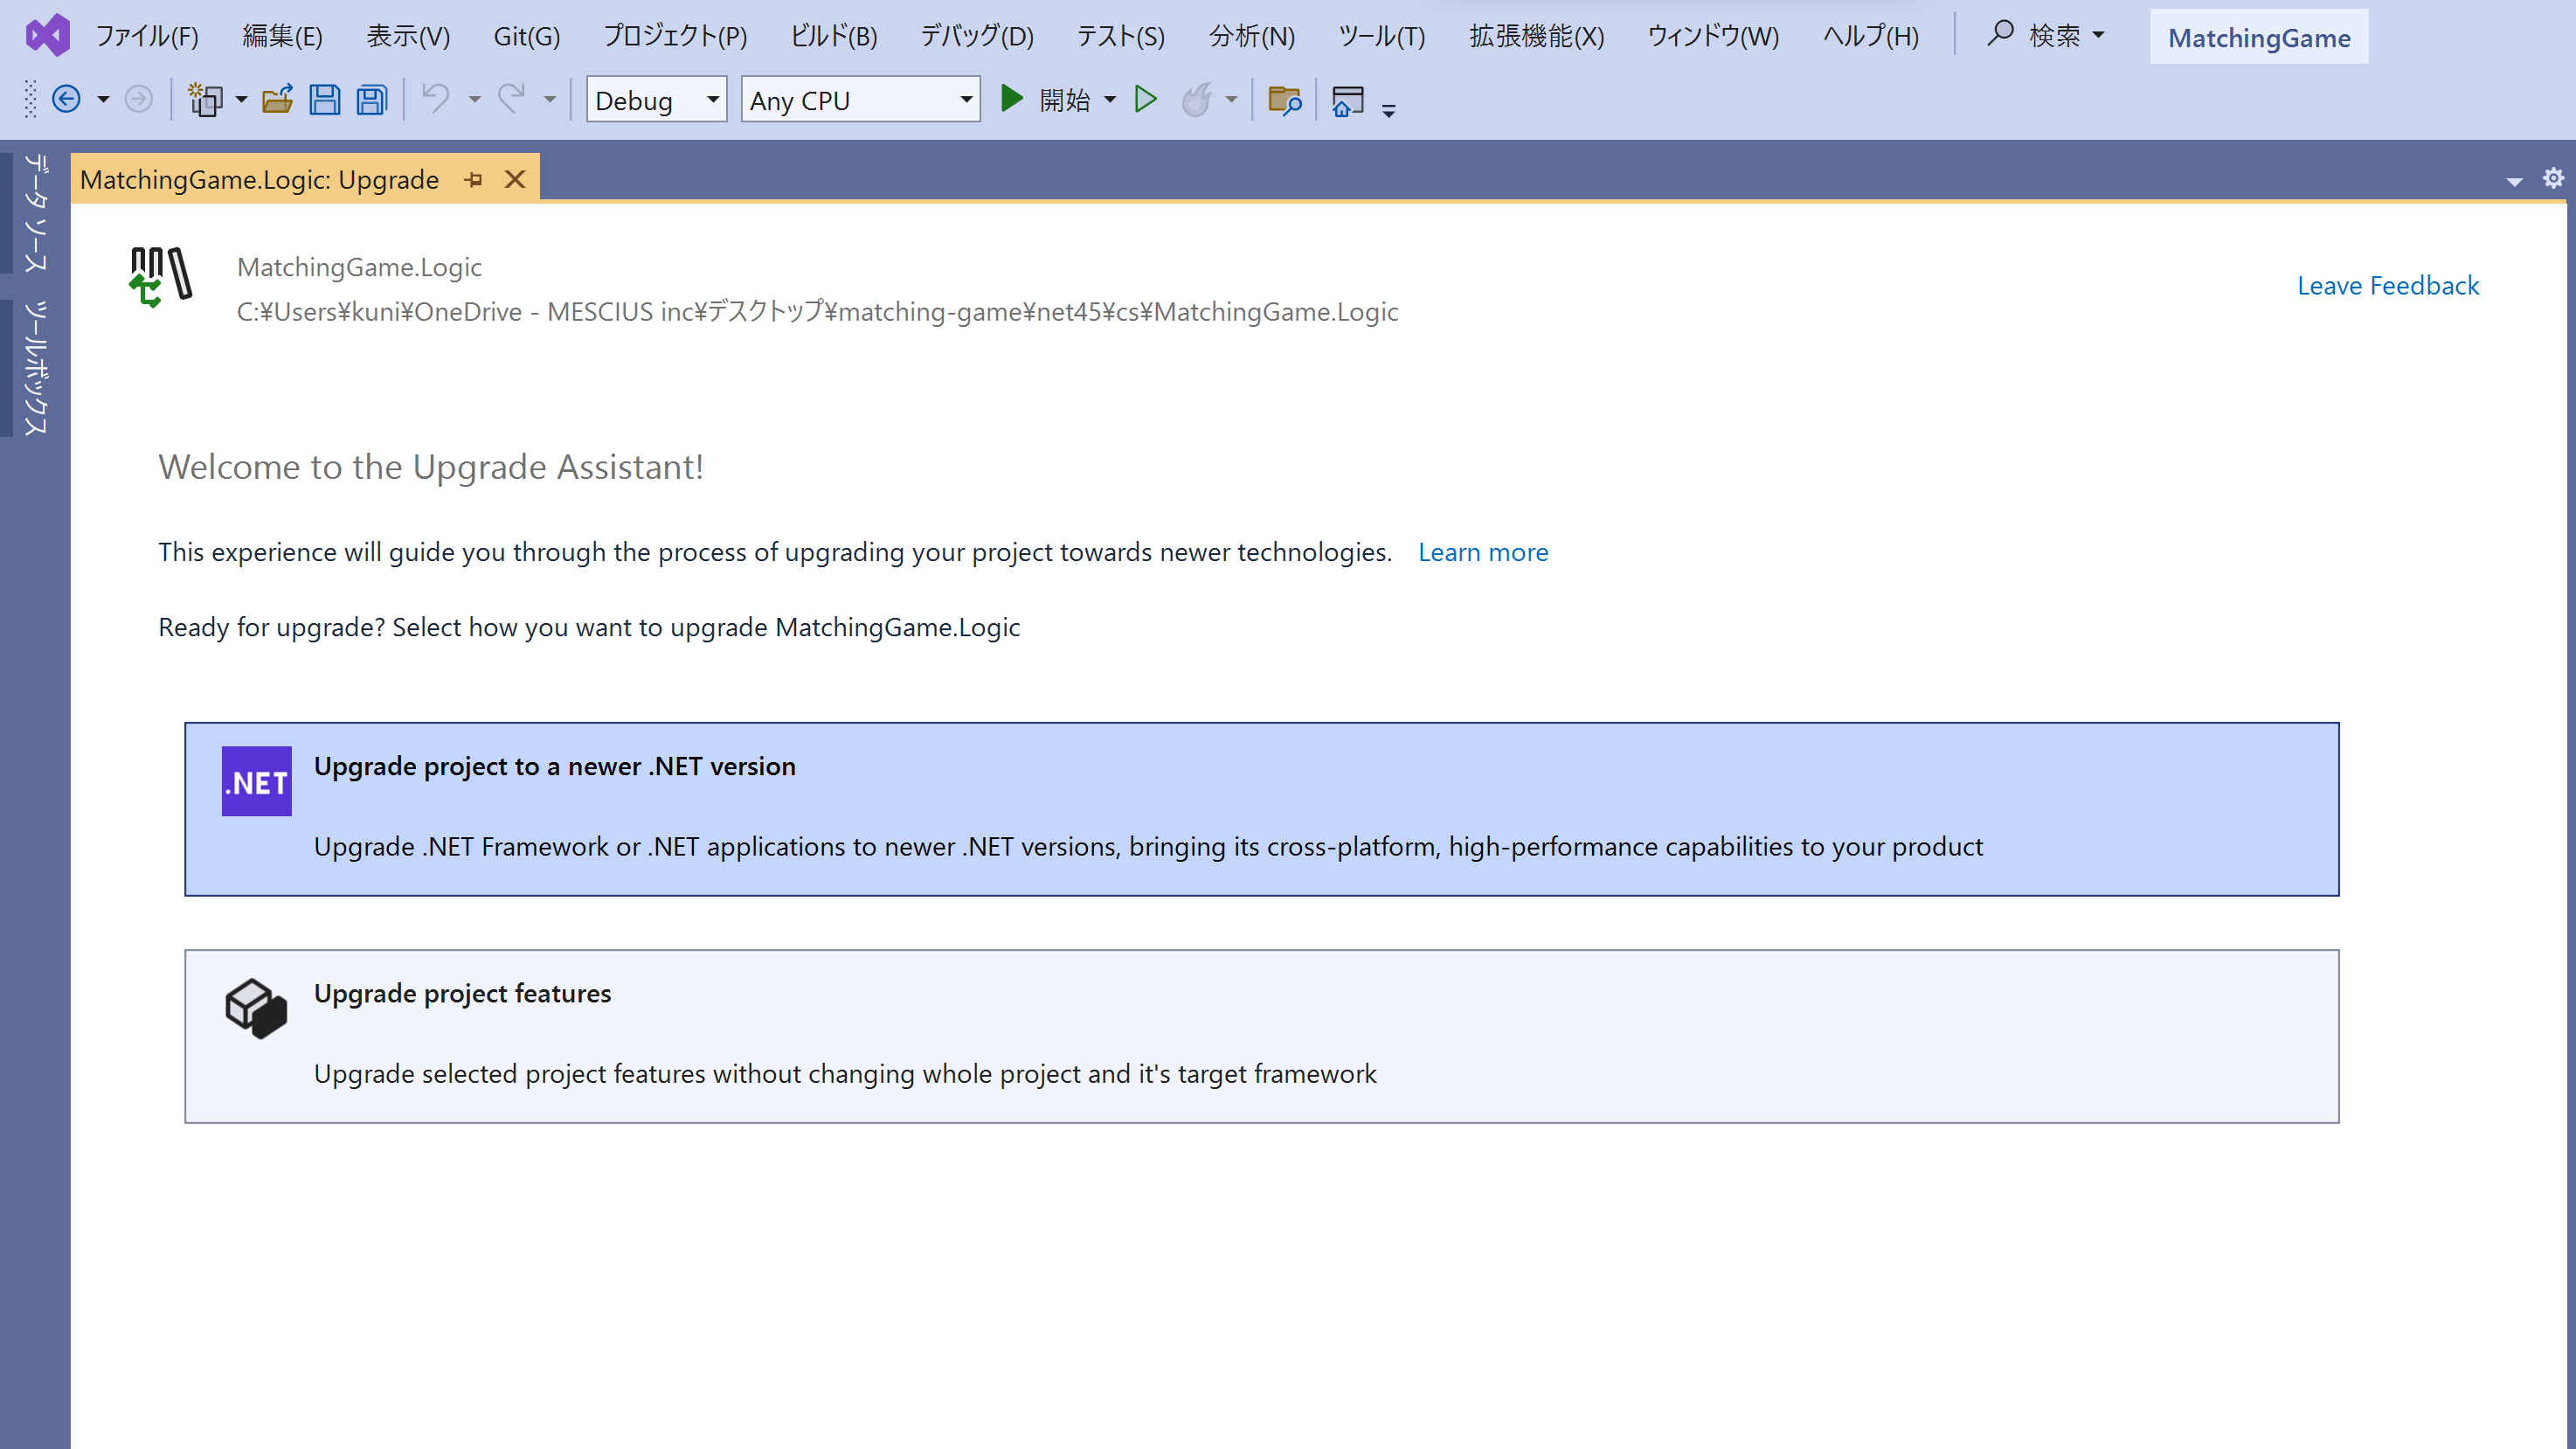Click the project features cube icon
2576x1449 pixels.
pos(256,1008)
